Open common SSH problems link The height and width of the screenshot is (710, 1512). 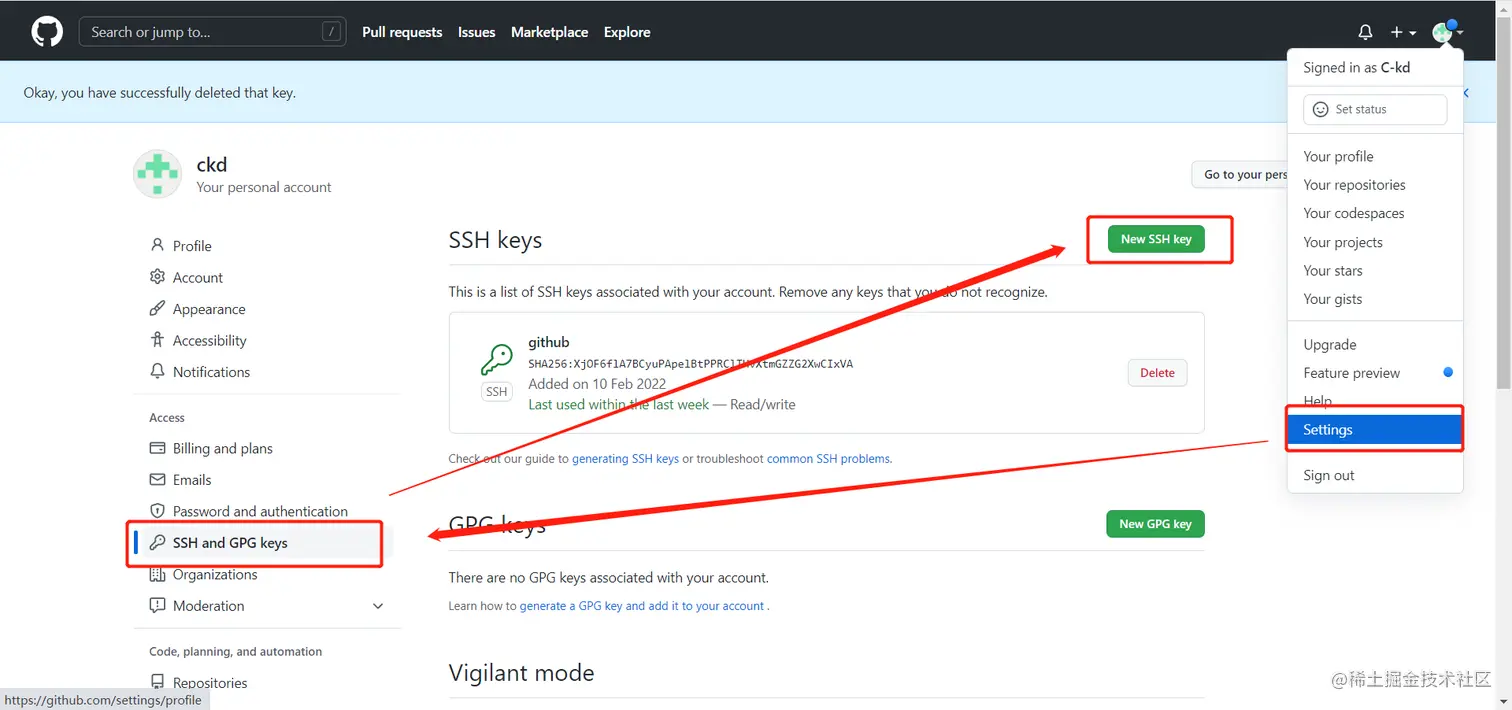(x=828, y=459)
